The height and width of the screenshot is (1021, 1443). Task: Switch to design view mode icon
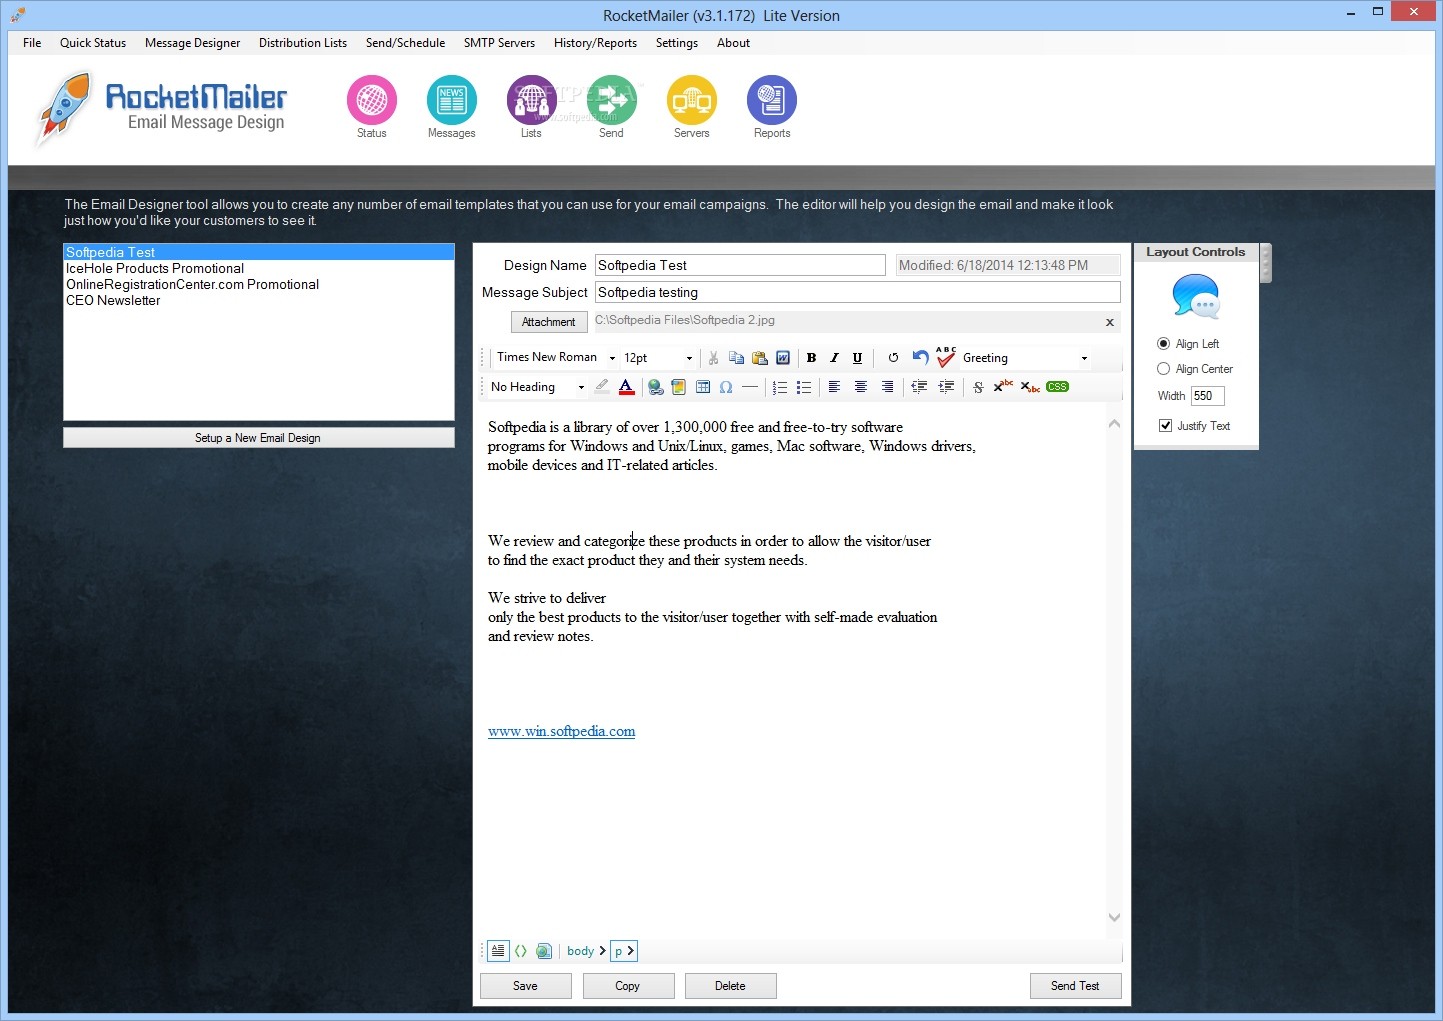pos(498,951)
